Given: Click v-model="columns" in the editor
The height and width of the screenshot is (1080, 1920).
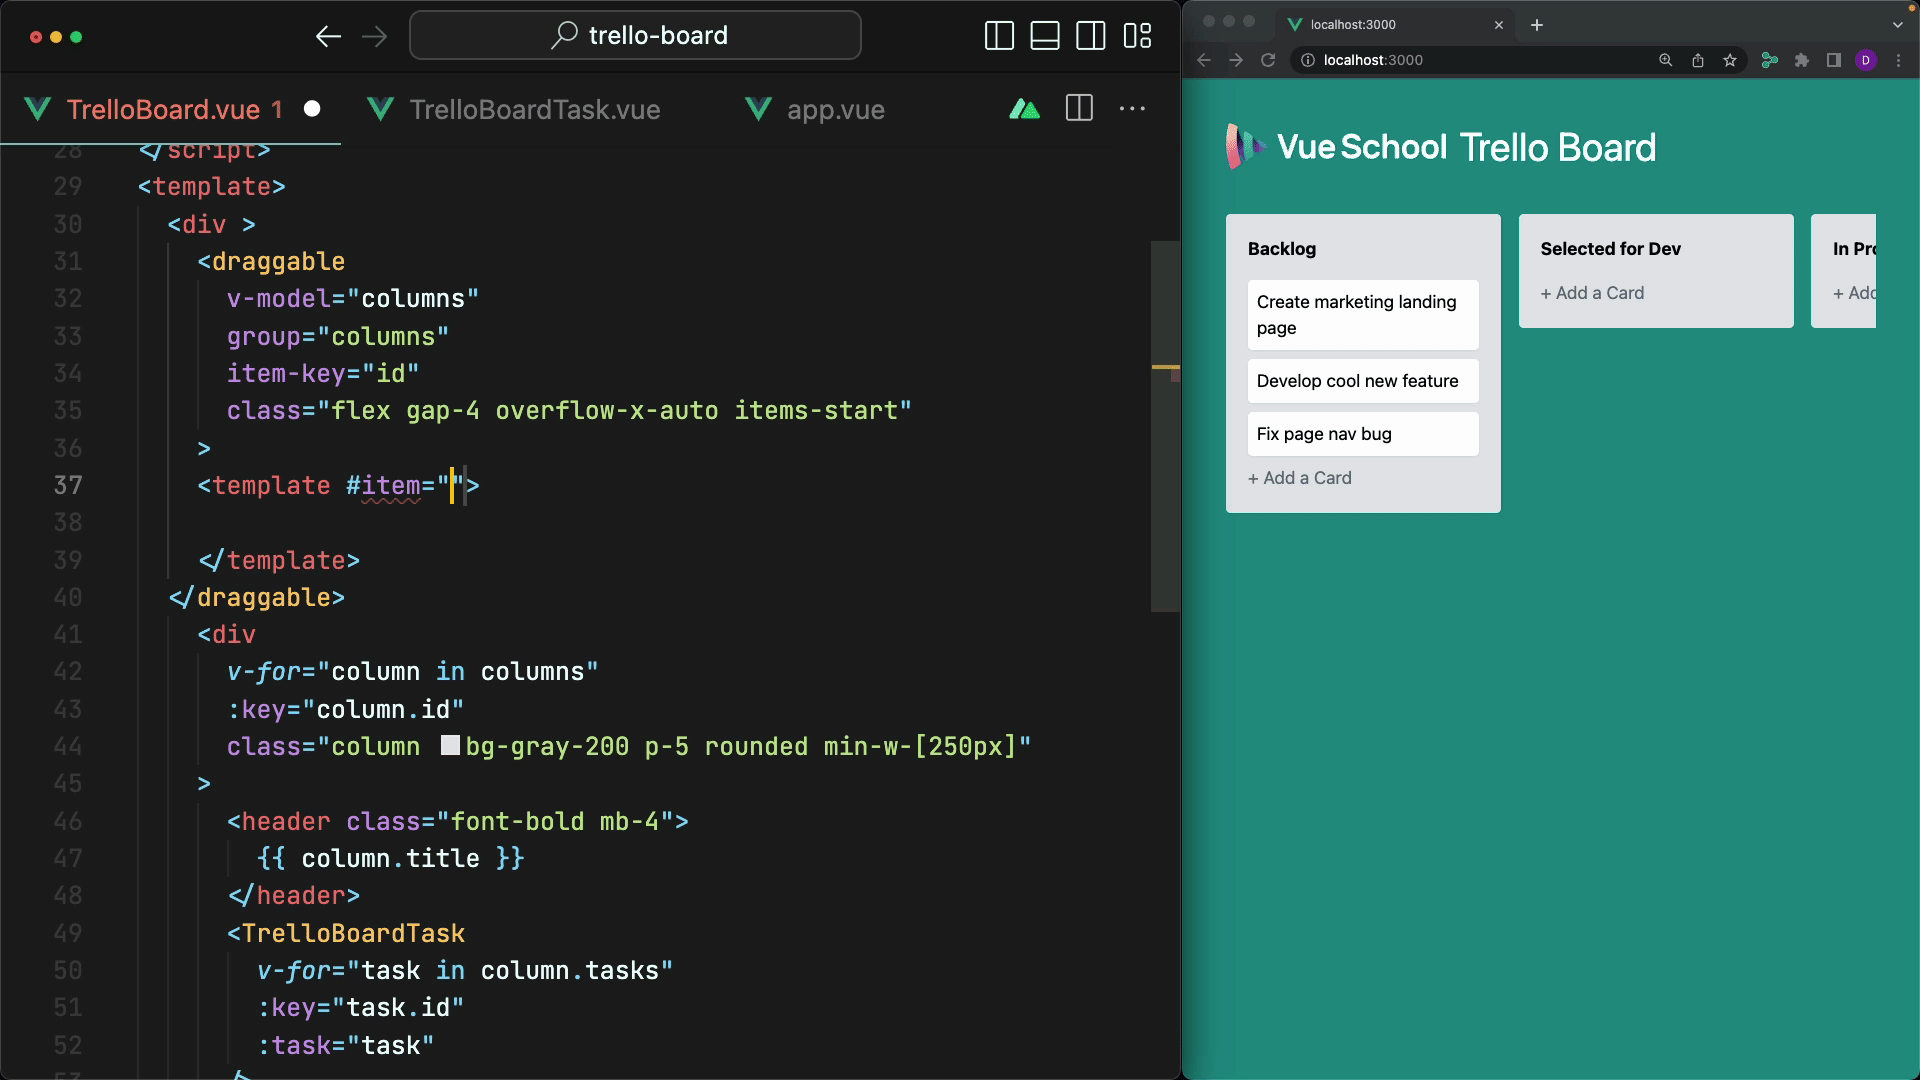Looking at the screenshot, I should pos(353,299).
